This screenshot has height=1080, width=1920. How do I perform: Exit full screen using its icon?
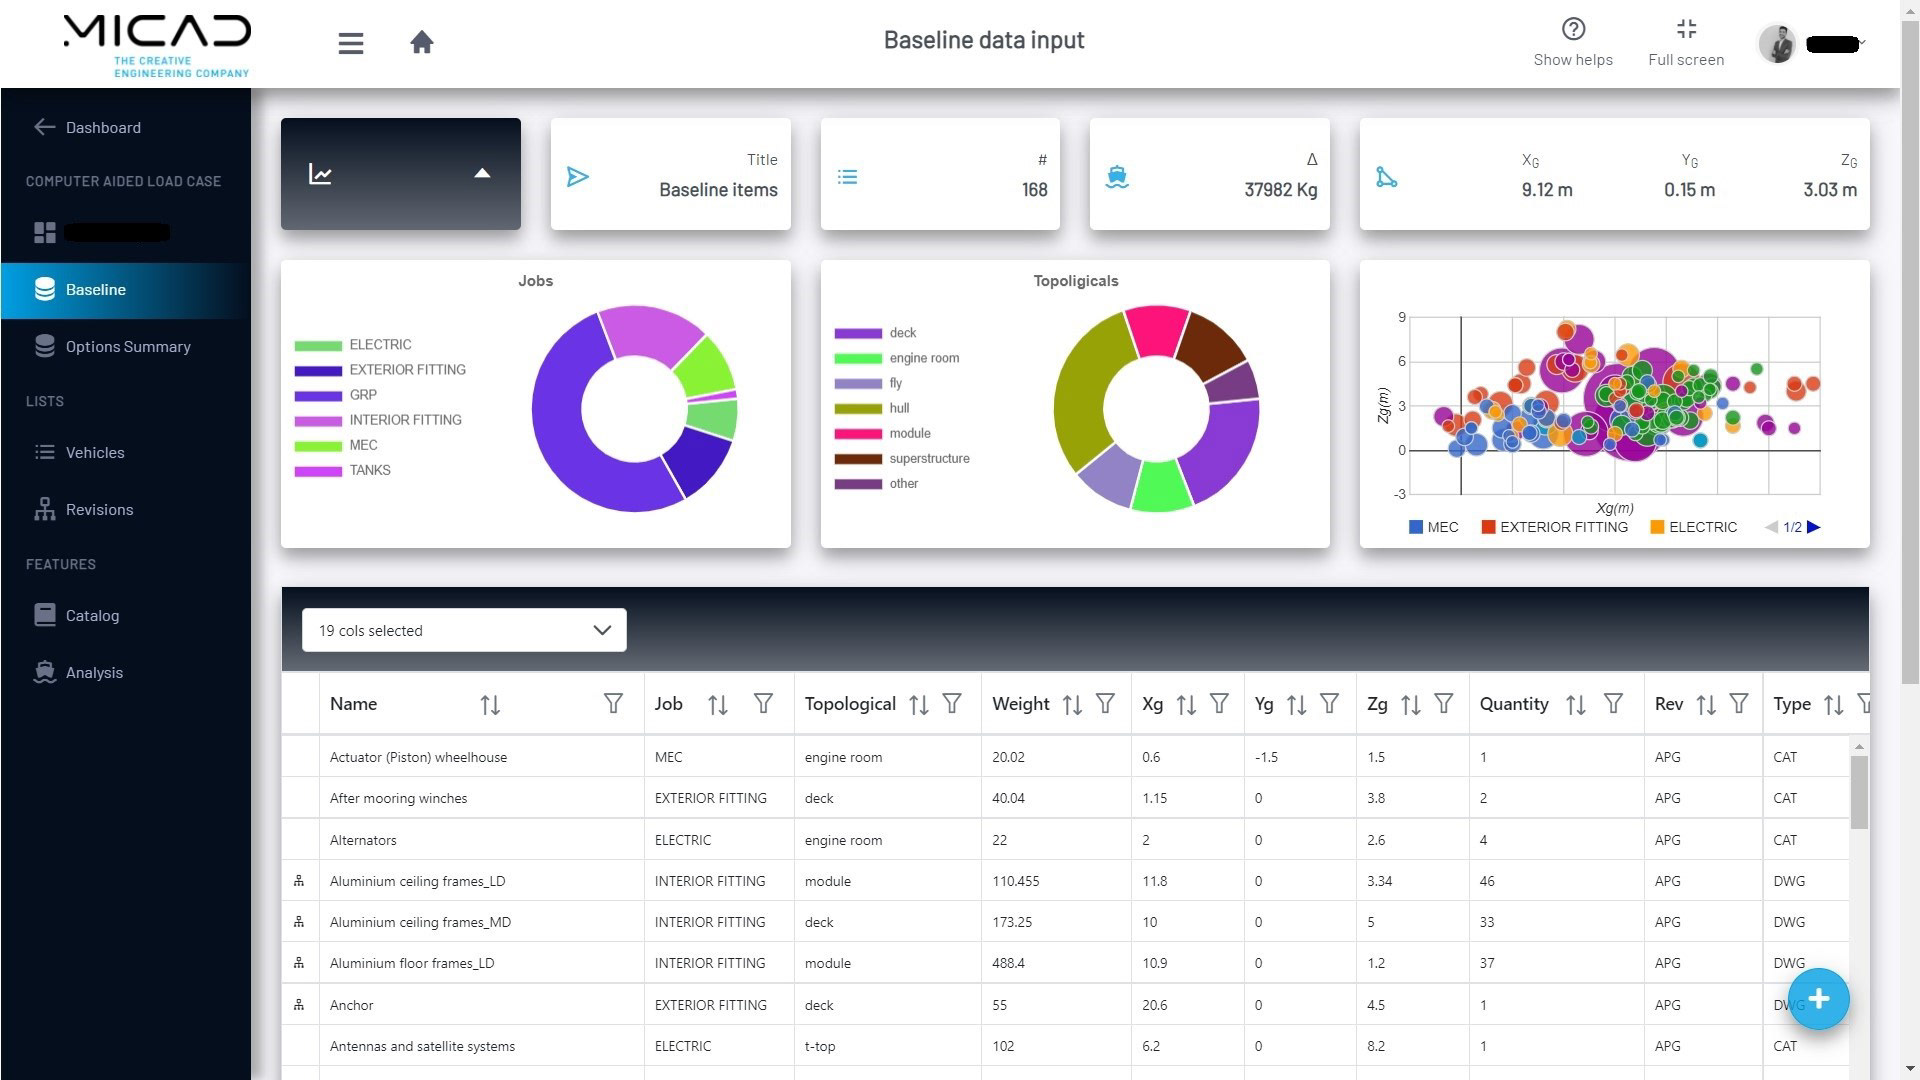[1686, 29]
